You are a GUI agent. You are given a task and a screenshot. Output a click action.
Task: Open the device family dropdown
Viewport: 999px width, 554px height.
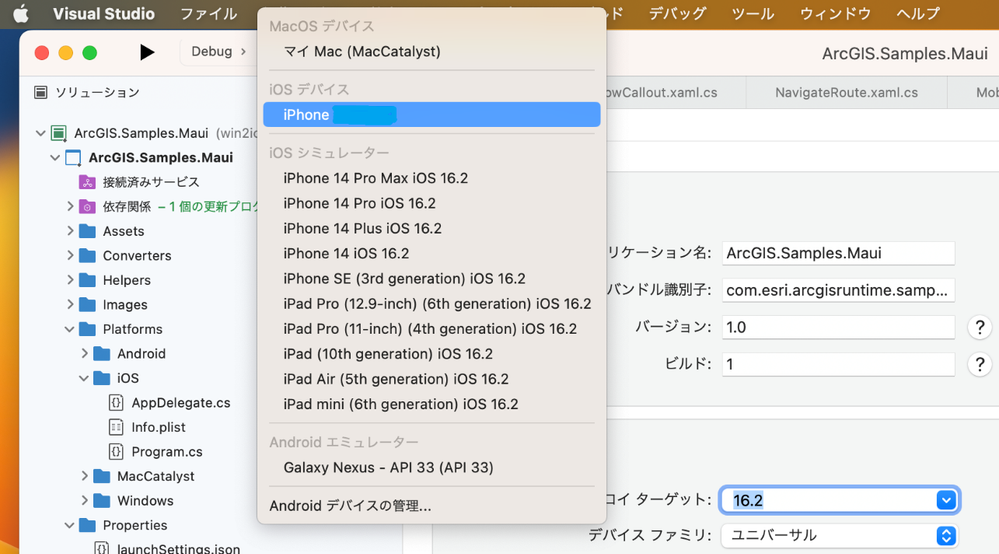[x=946, y=536]
